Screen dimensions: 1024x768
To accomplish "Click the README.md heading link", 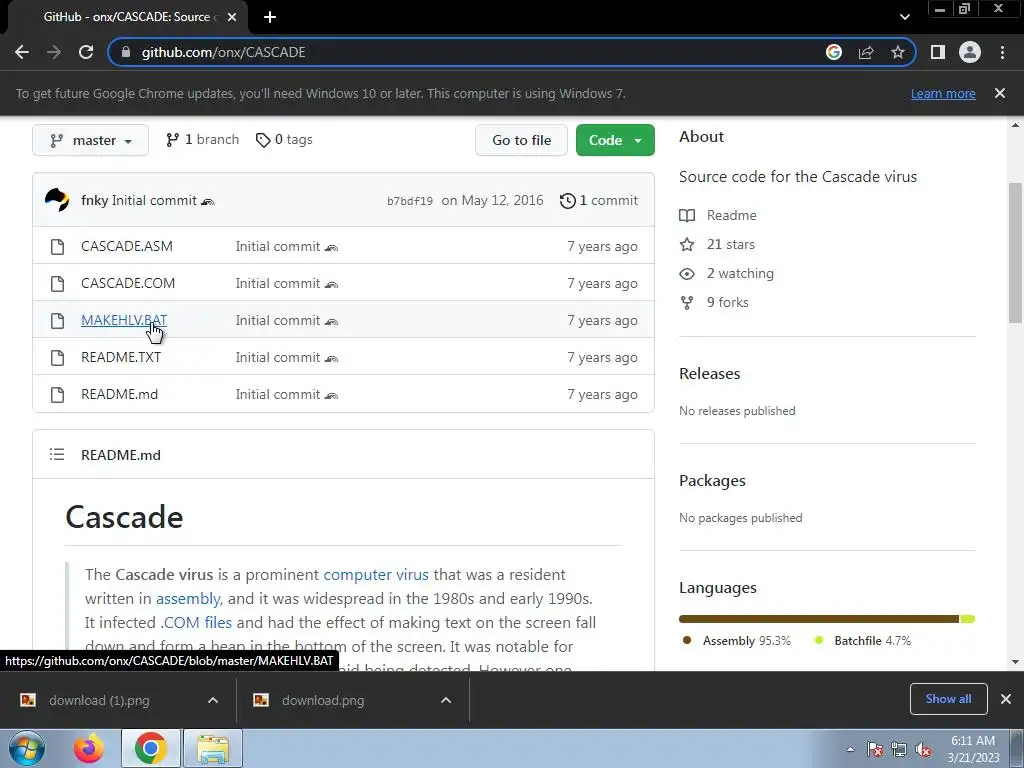I will pyautogui.click(x=121, y=455).
